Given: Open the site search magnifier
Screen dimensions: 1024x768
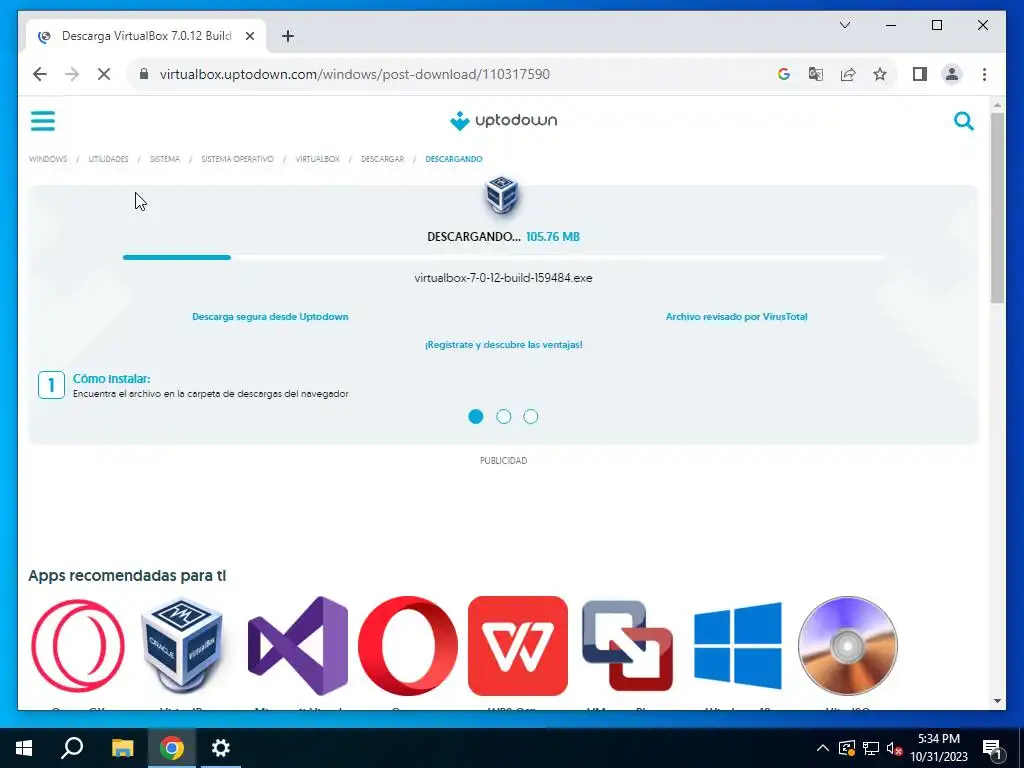Looking at the screenshot, I should (x=963, y=121).
